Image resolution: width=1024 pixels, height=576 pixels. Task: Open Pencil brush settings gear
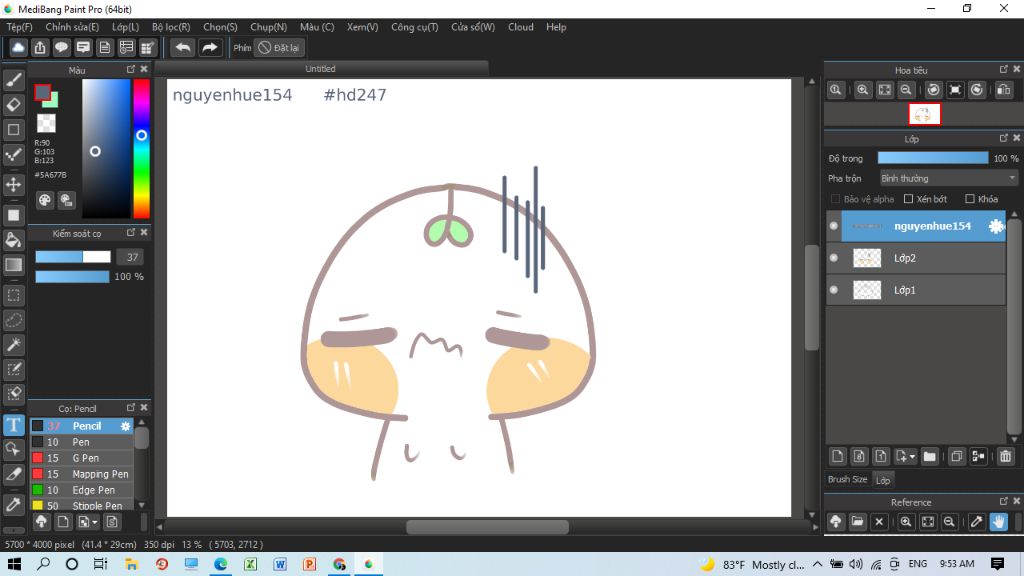125,426
